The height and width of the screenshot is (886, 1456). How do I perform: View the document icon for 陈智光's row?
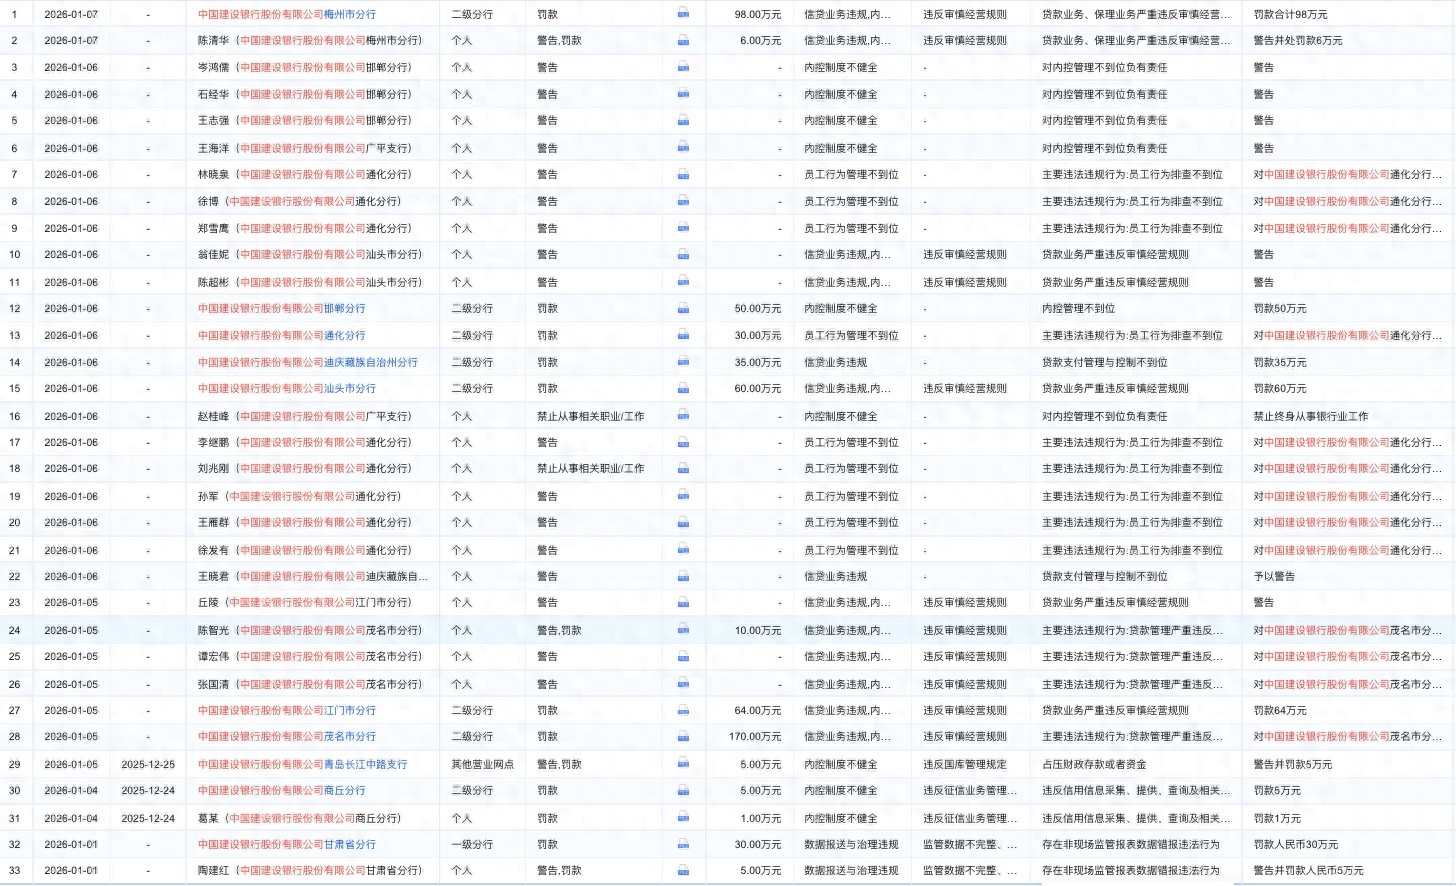pyautogui.click(x=683, y=630)
